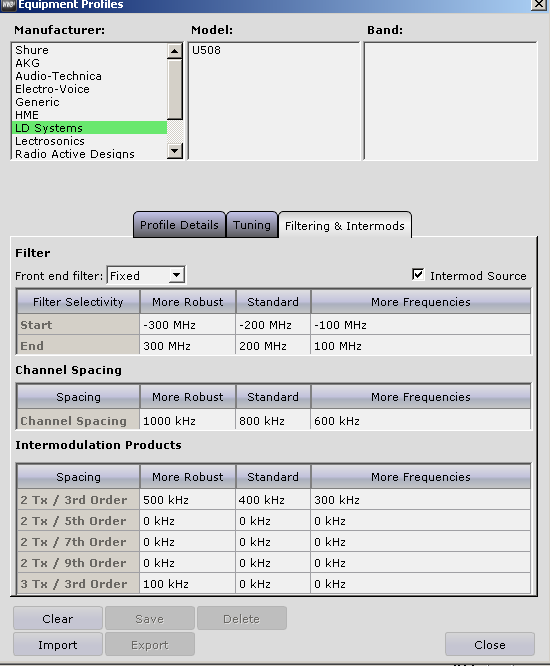Click the Close button at the bottom
The image size is (550, 666).
490,644
